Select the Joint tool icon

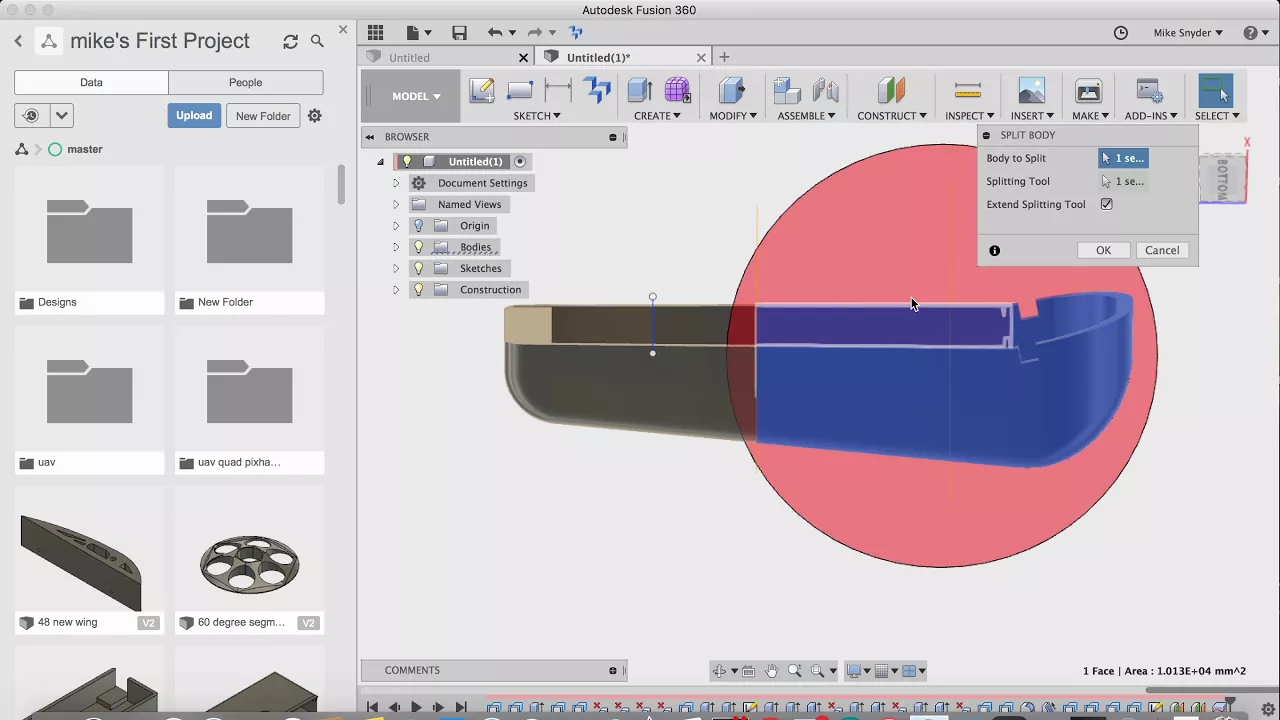pyautogui.click(x=826, y=91)
